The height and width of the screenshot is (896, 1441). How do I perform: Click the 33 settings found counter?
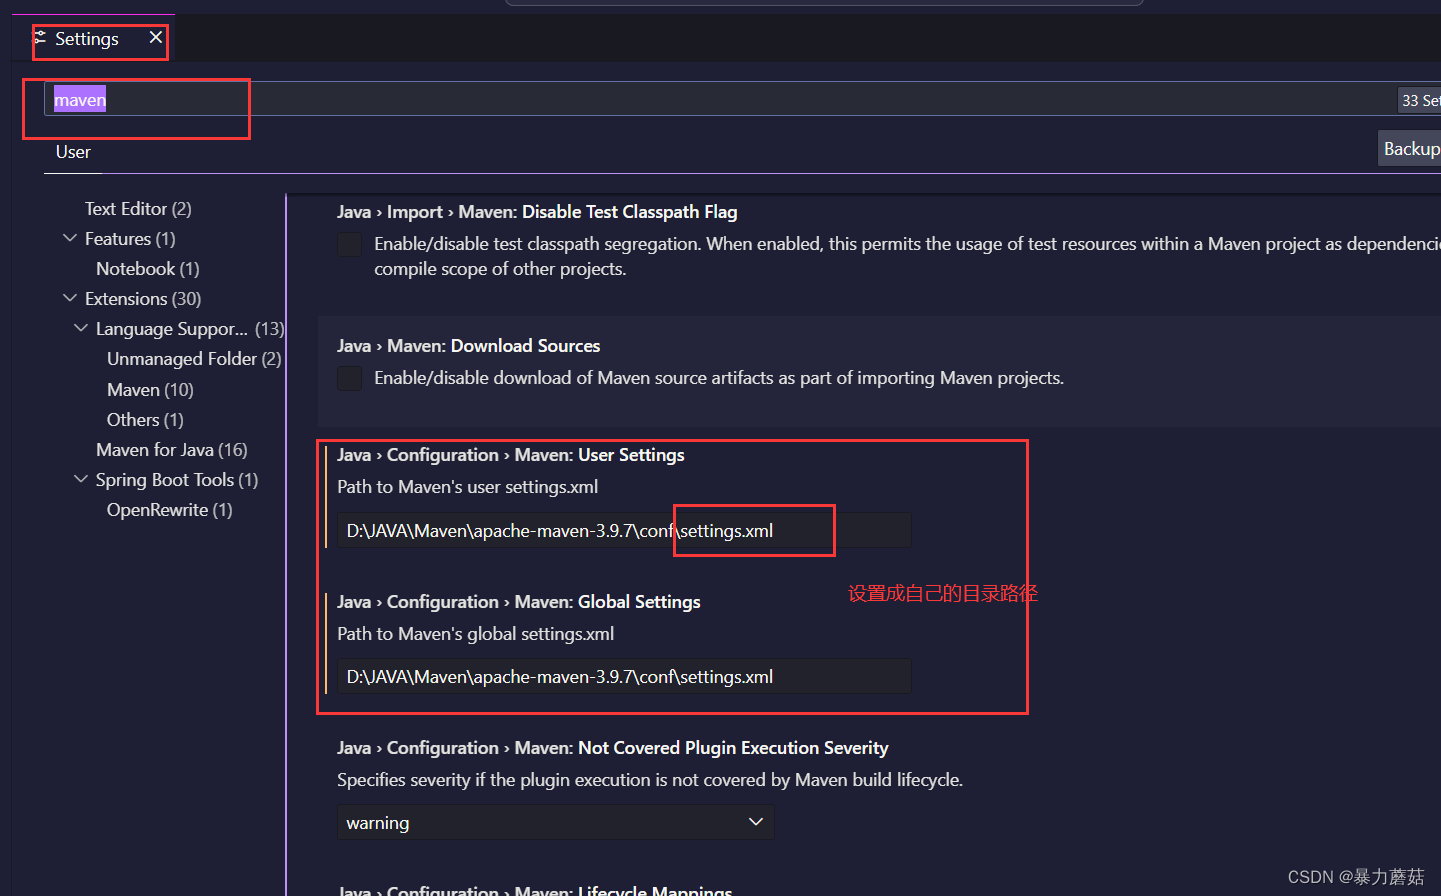[x=1419, y=100]
